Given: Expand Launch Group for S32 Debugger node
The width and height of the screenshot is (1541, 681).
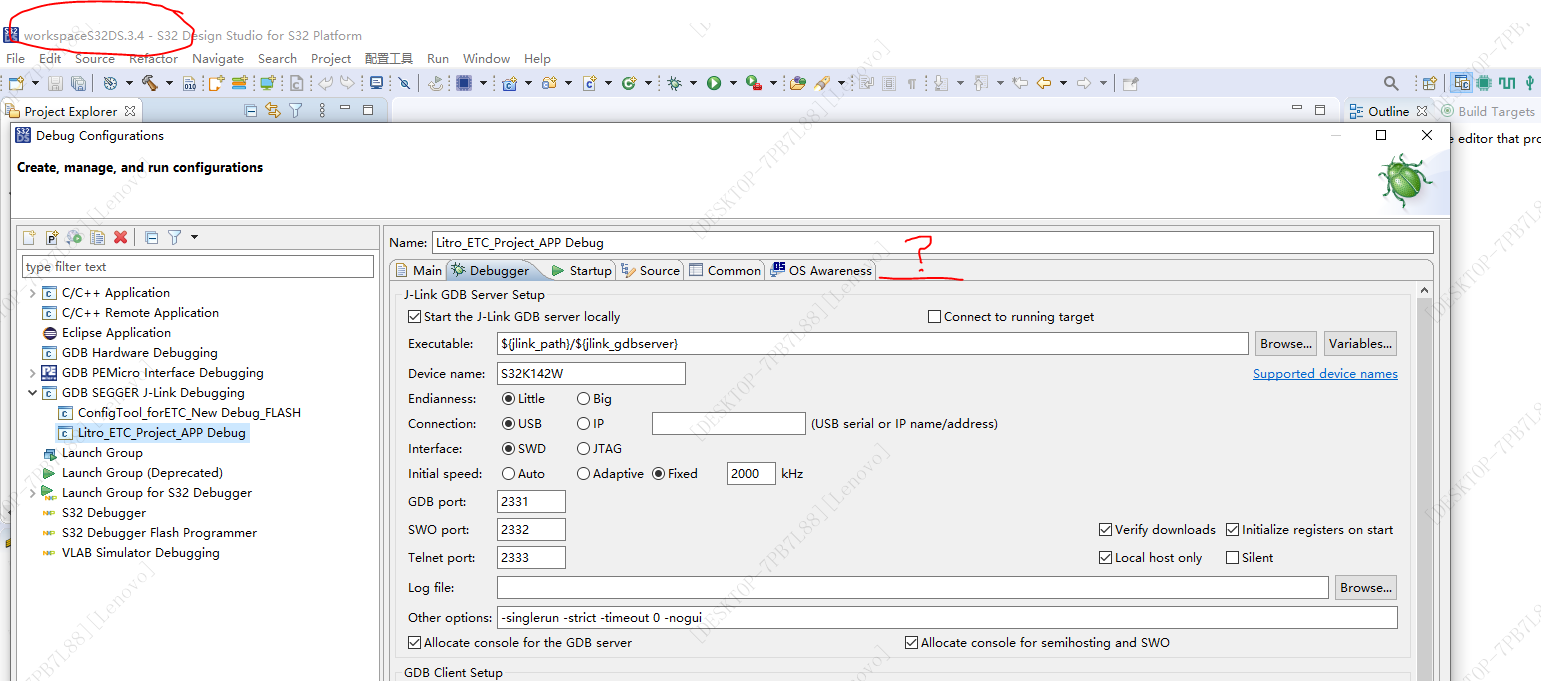Looking at the screenshot, I should (32, 493).
